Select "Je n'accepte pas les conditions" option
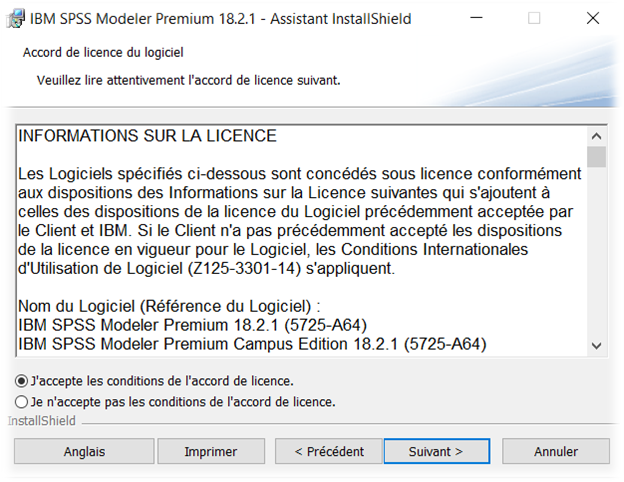624x482 pixels. point(22,402)
